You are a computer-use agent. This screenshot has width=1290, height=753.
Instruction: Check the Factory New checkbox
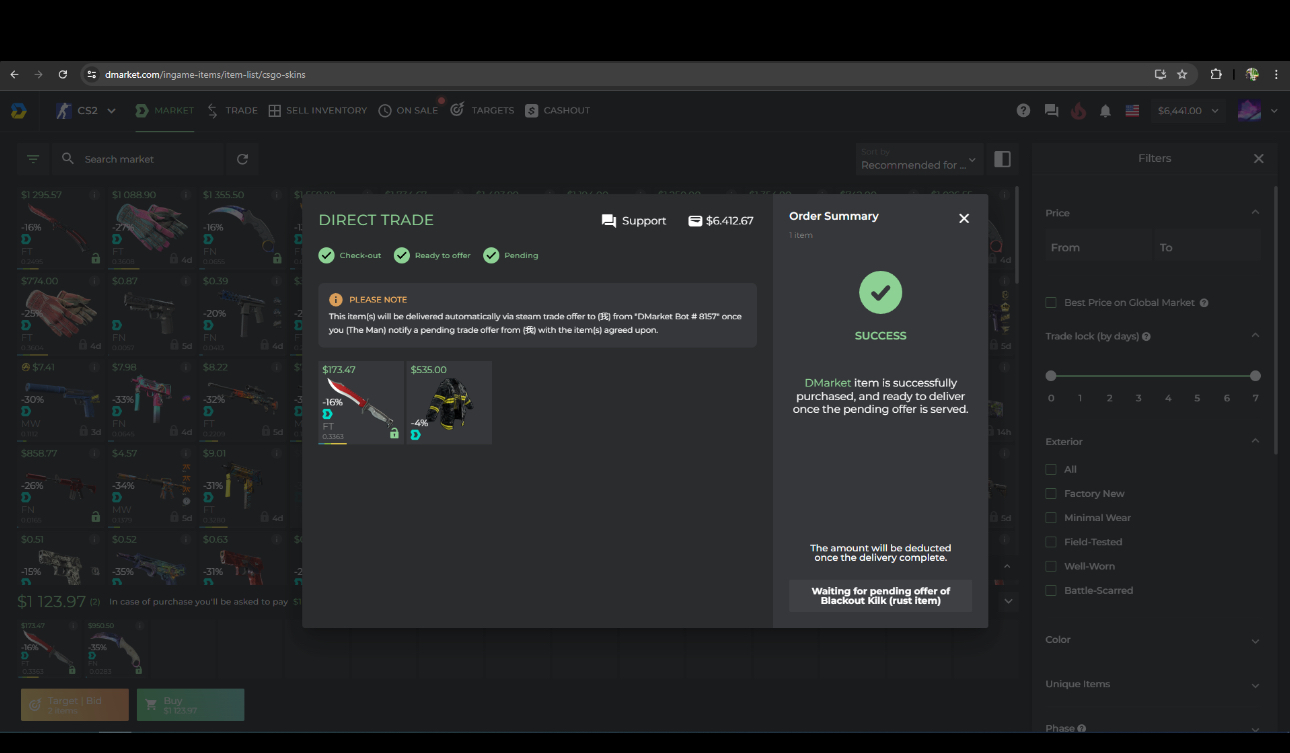point(1051,494)
